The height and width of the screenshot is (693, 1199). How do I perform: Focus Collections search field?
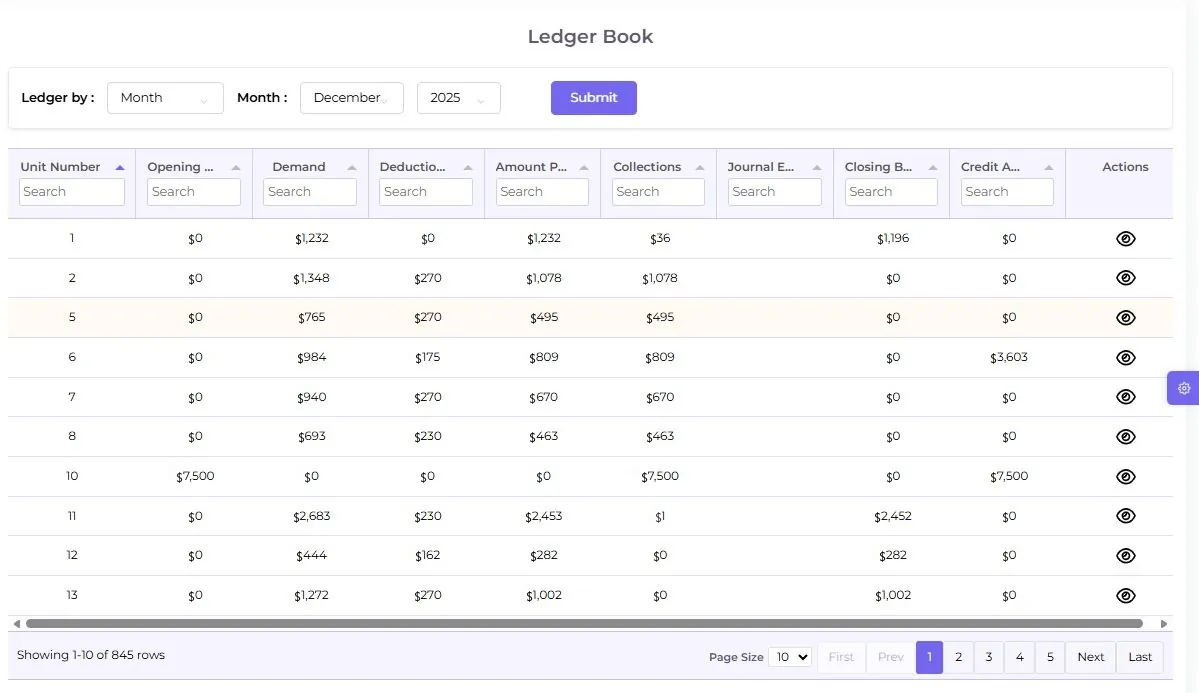pyautogui.click(x=658, y=192)
